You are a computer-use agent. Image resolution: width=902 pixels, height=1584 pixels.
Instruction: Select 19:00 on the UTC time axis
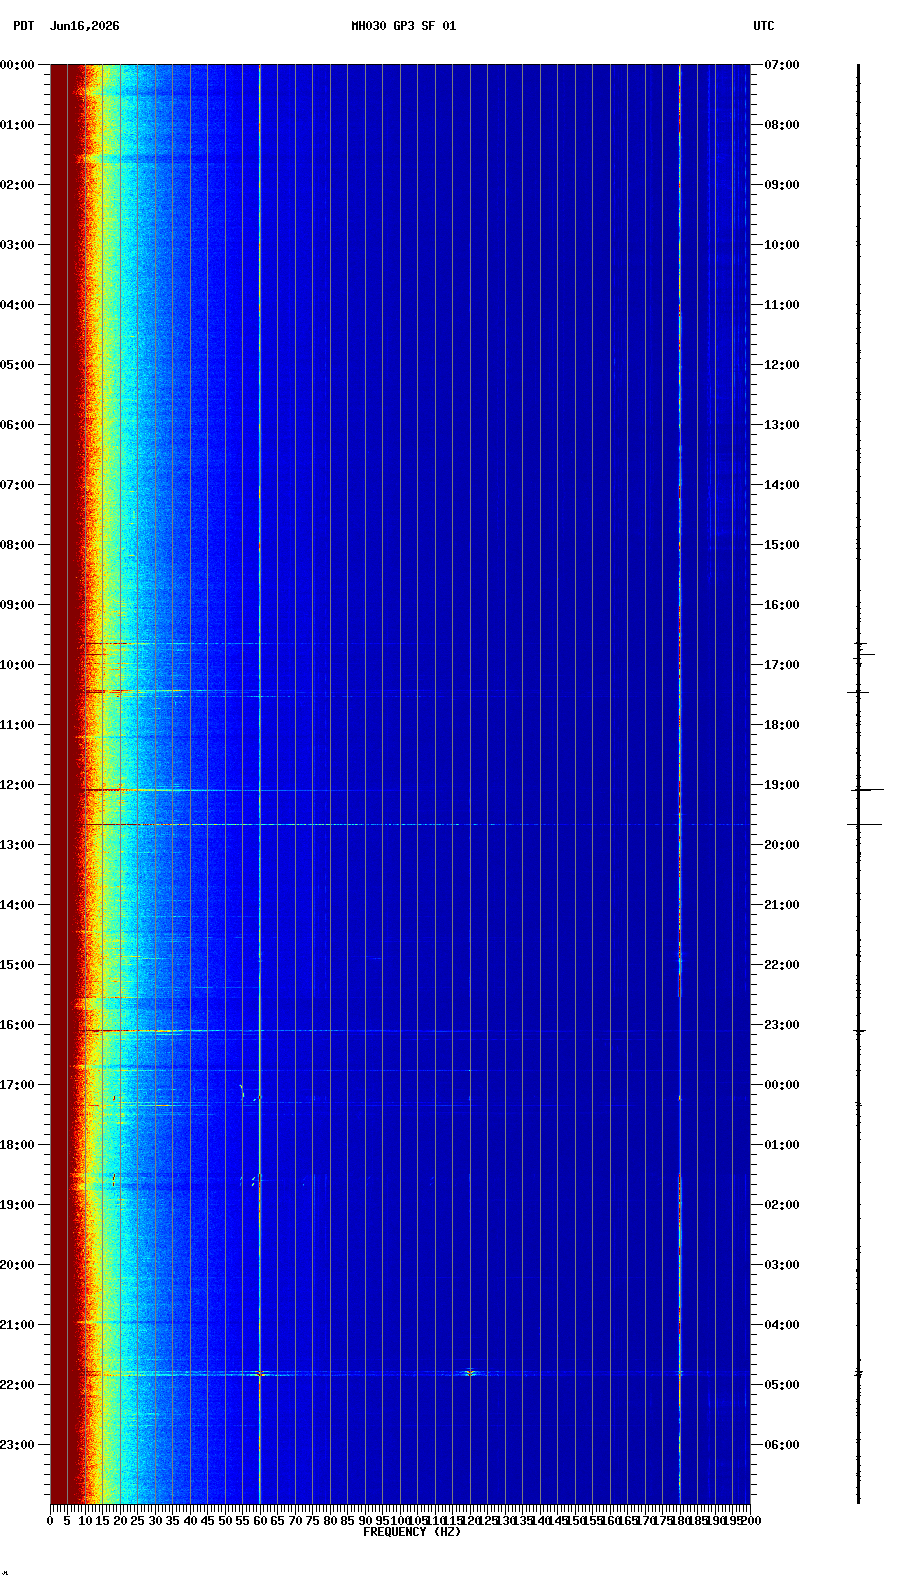click(782, 785)
